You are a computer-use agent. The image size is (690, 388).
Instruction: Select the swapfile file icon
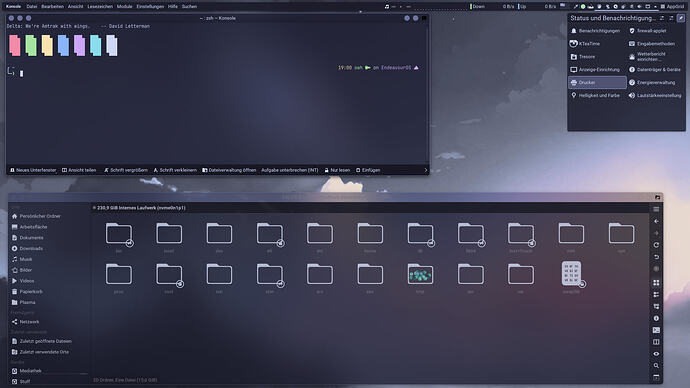coord(571,274)
